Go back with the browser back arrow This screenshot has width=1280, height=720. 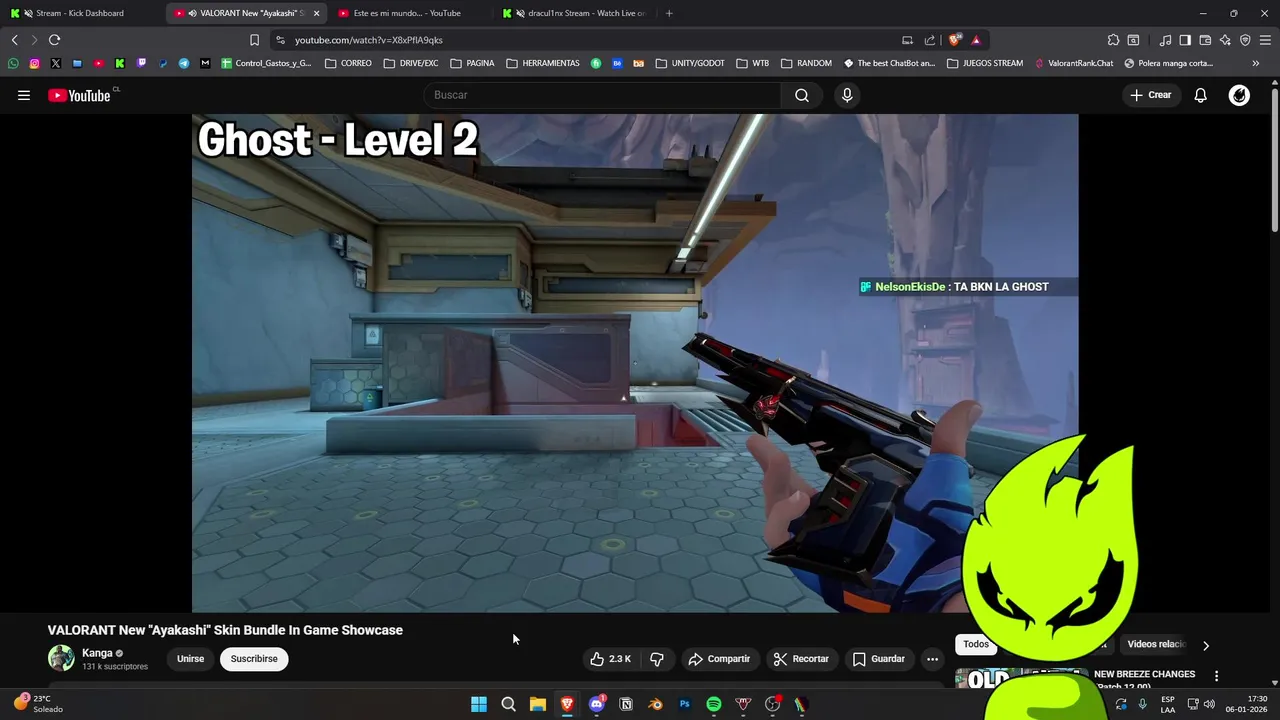[14, 40]
